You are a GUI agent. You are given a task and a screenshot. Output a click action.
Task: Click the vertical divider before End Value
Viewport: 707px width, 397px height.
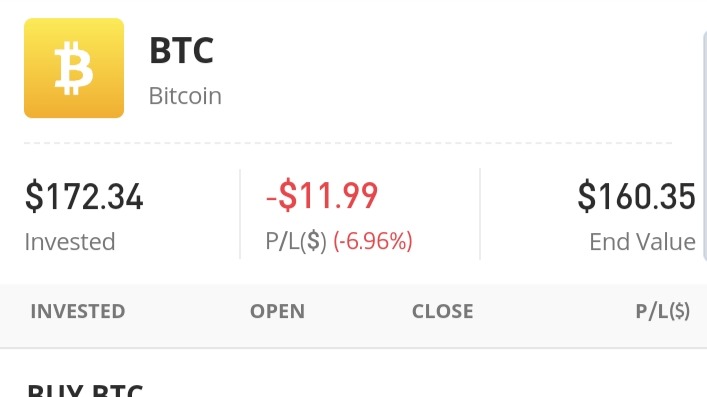click(480, 214)
